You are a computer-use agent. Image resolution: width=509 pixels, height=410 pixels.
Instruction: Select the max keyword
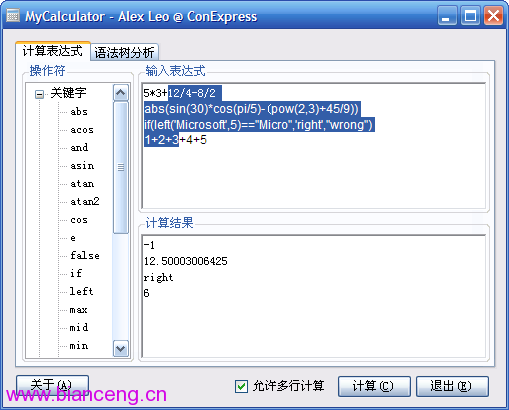[79, 310]
